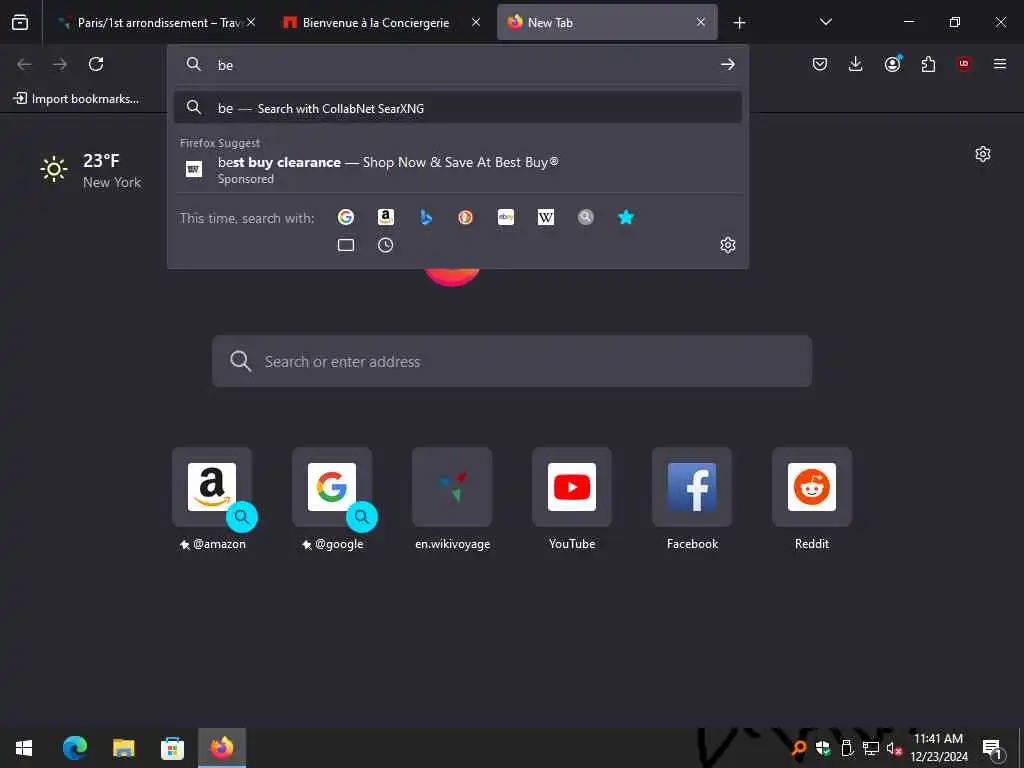Open the uBlock Origin extension icon

click(x=964, y=64)
